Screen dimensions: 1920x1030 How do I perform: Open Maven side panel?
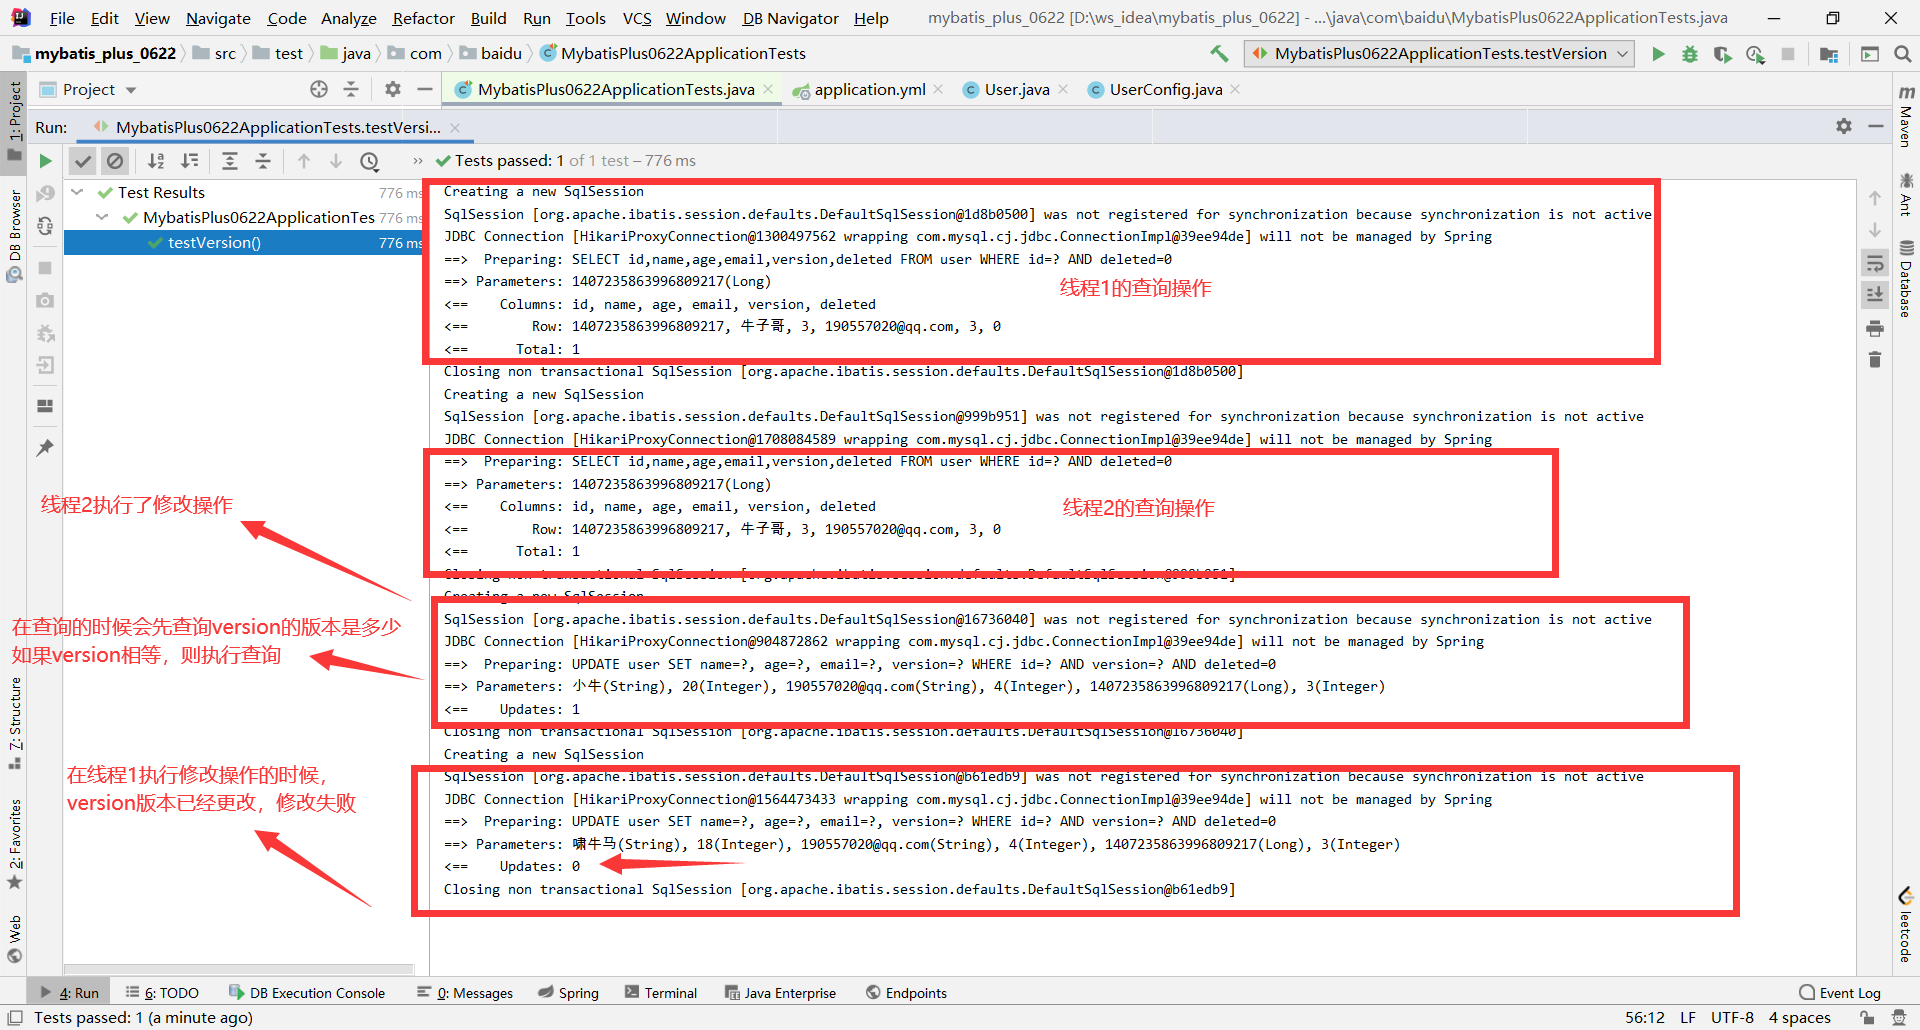[x=1906, y=116]
